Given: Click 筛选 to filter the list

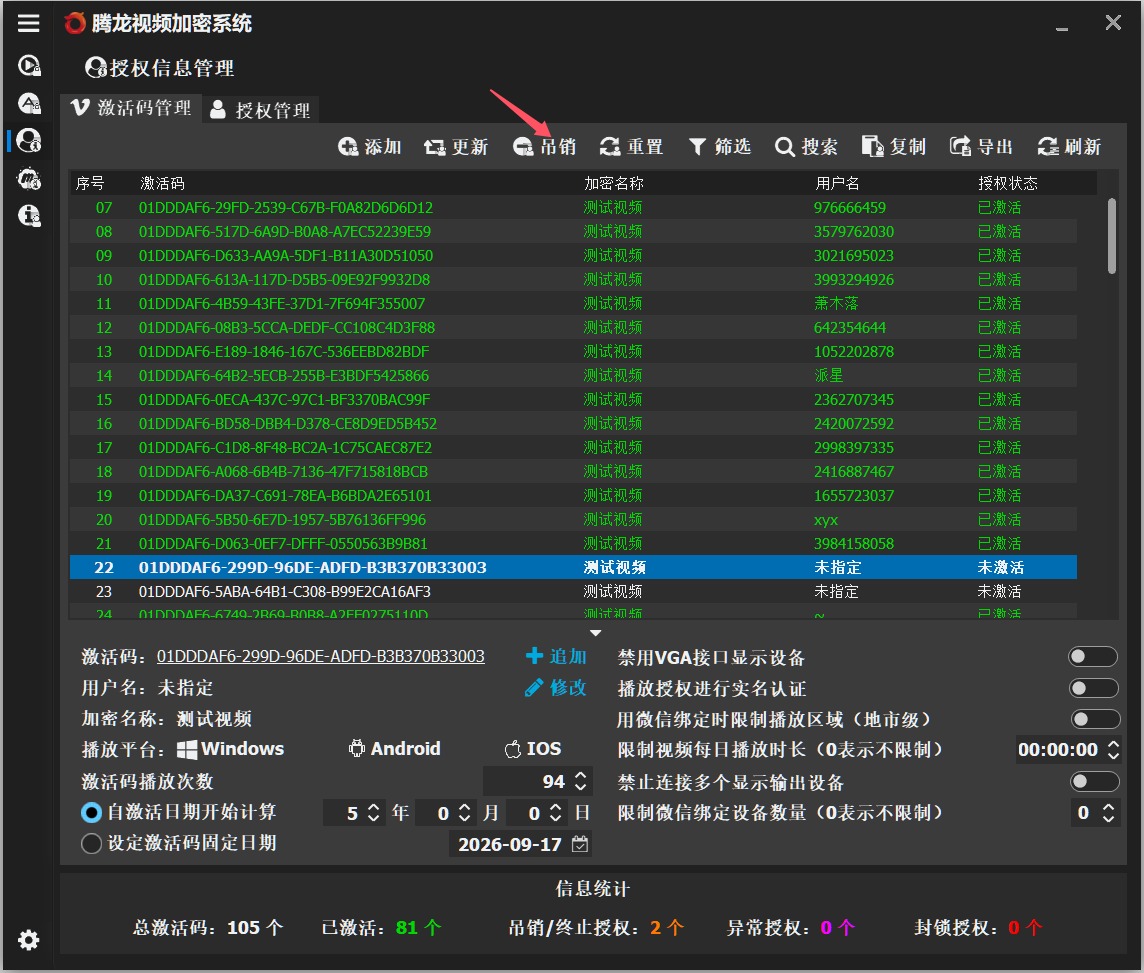Looking at the screenshot, I should pyautogui.click(x=719, y=147).
